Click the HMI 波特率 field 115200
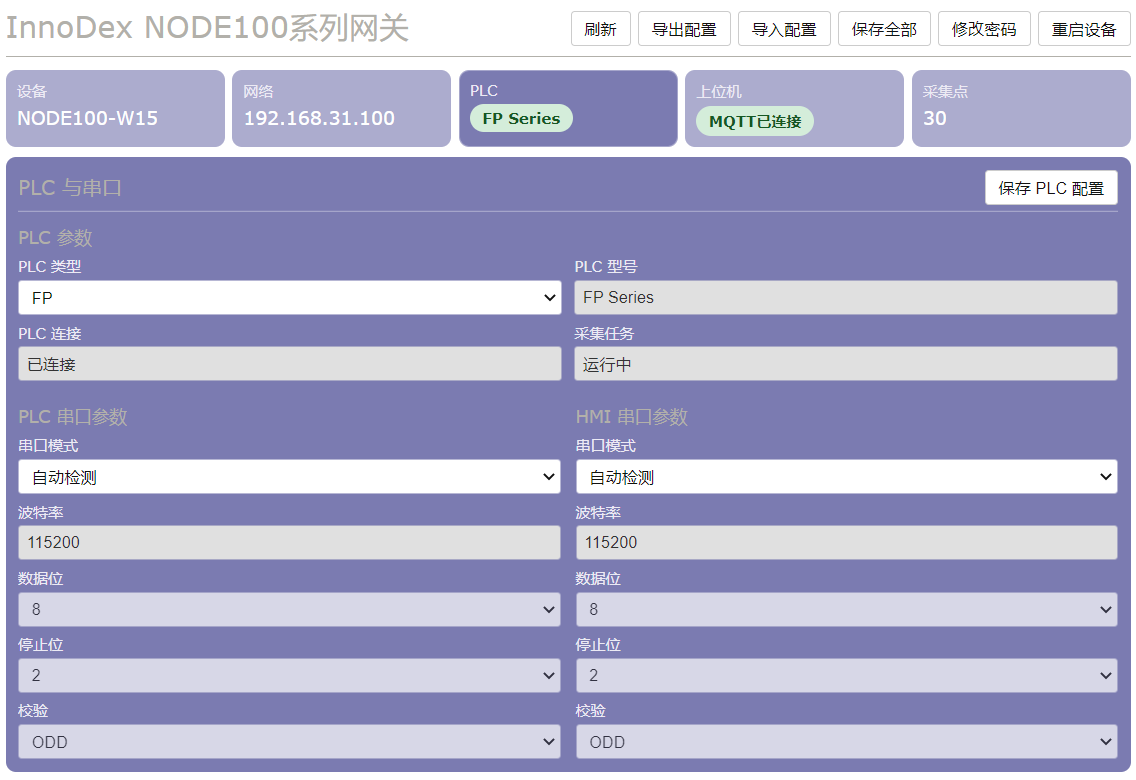The image size is (1136, 780). coord(846,542)
